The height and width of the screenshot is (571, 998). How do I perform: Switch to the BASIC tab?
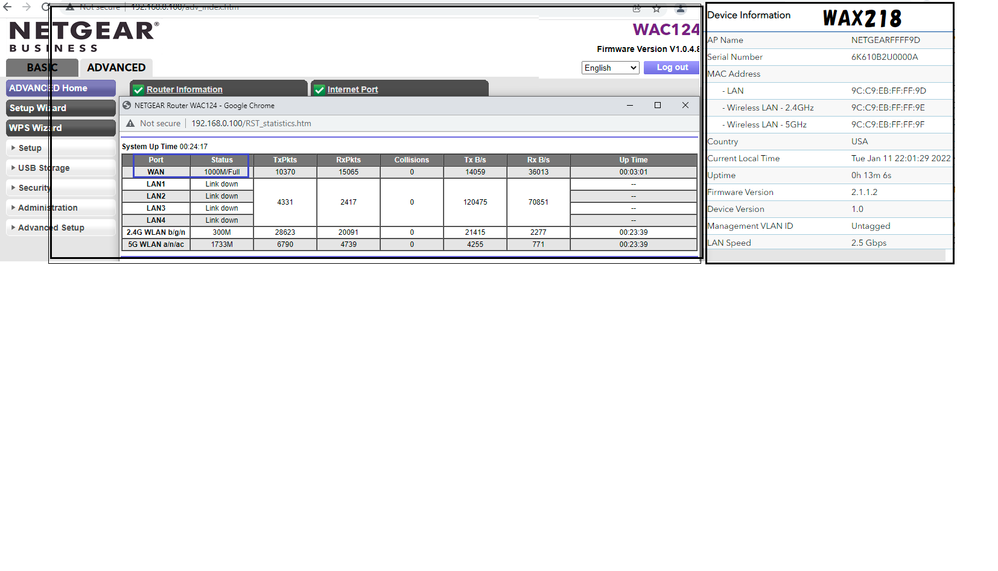tap(42, 67)
